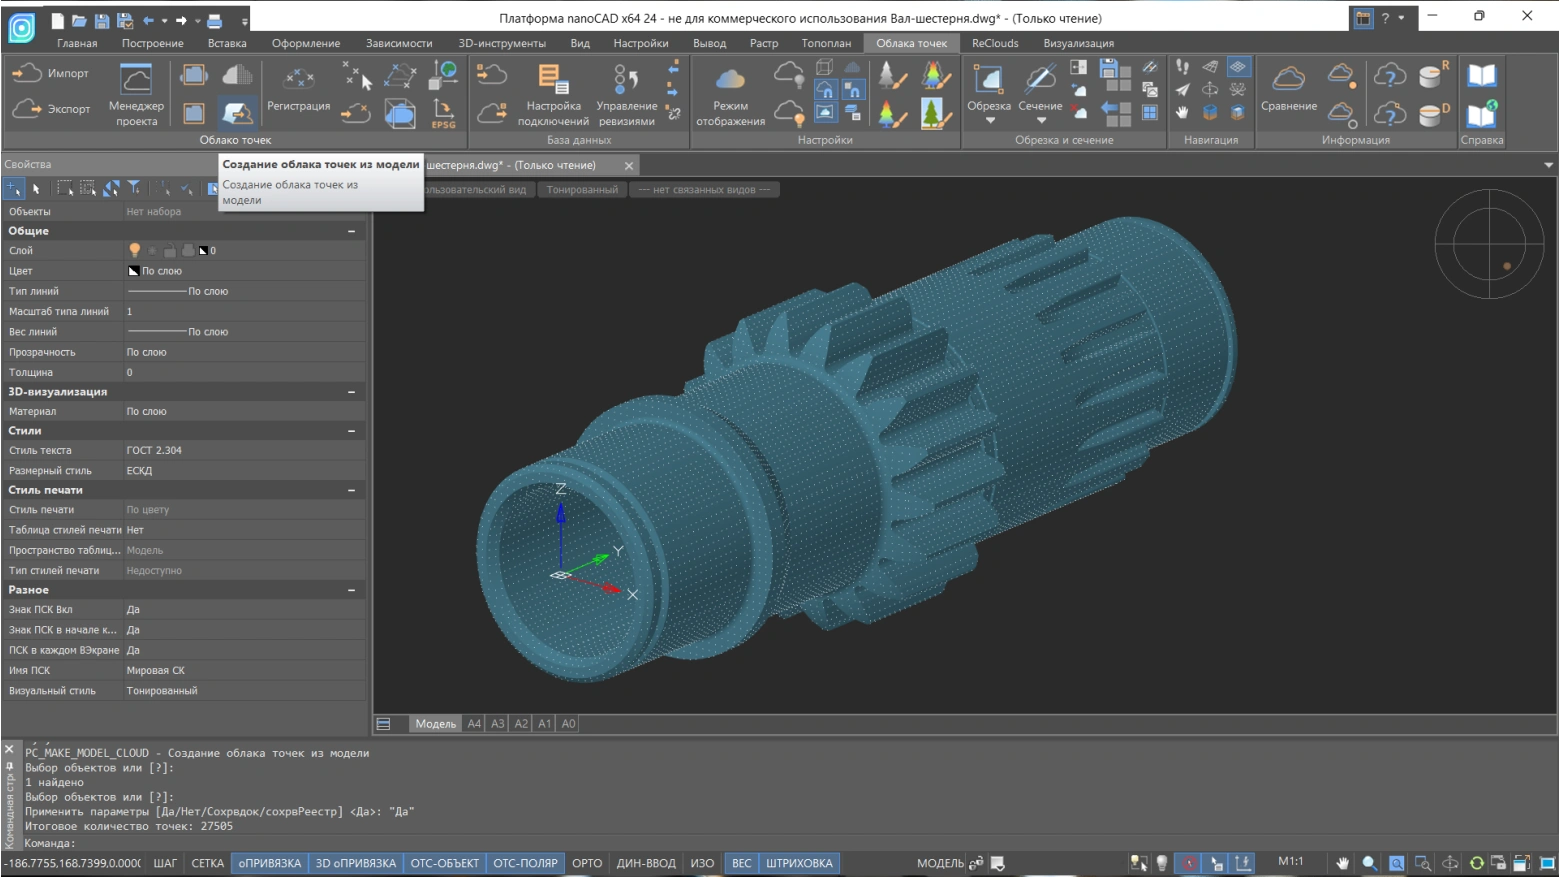The height and width of the screenshot is (877, 1560).
Task: Expand the Обрезка dropdown arrow
Action: [989, 121]
